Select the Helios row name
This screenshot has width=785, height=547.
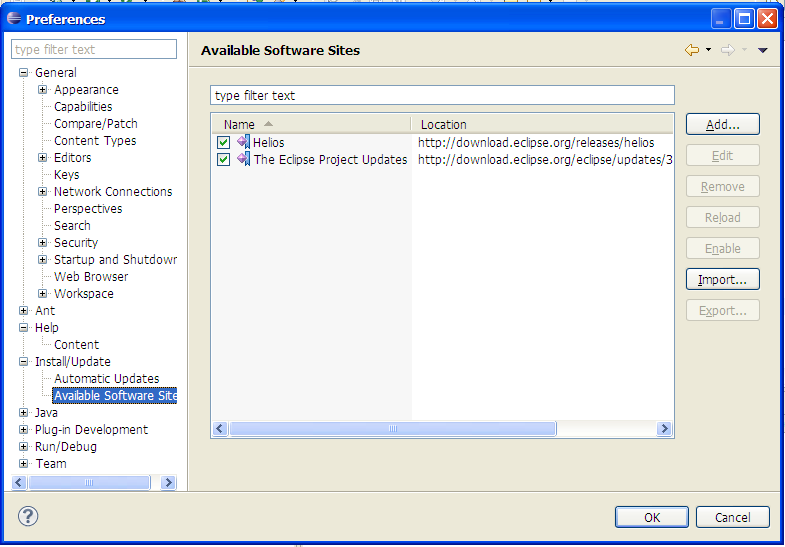(x=268, y=143)
